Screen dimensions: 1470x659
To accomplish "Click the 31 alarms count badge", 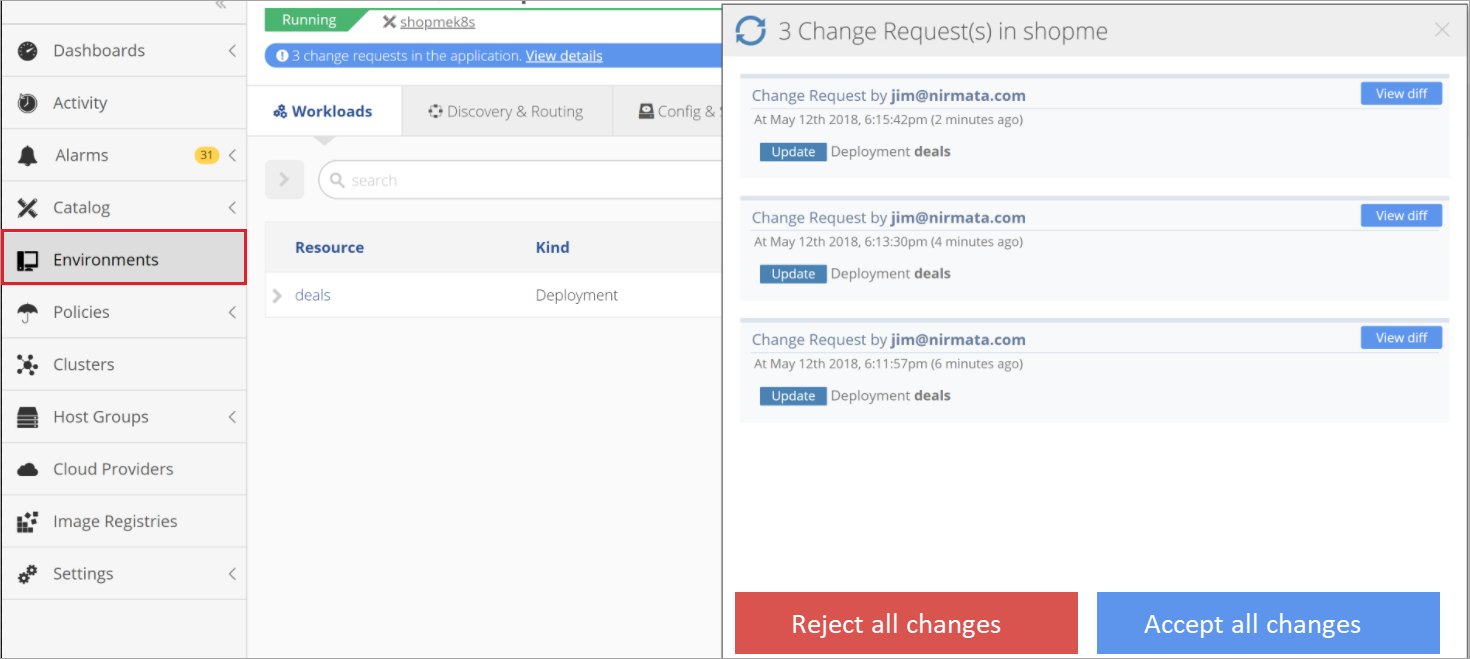I will pos(207,155).
